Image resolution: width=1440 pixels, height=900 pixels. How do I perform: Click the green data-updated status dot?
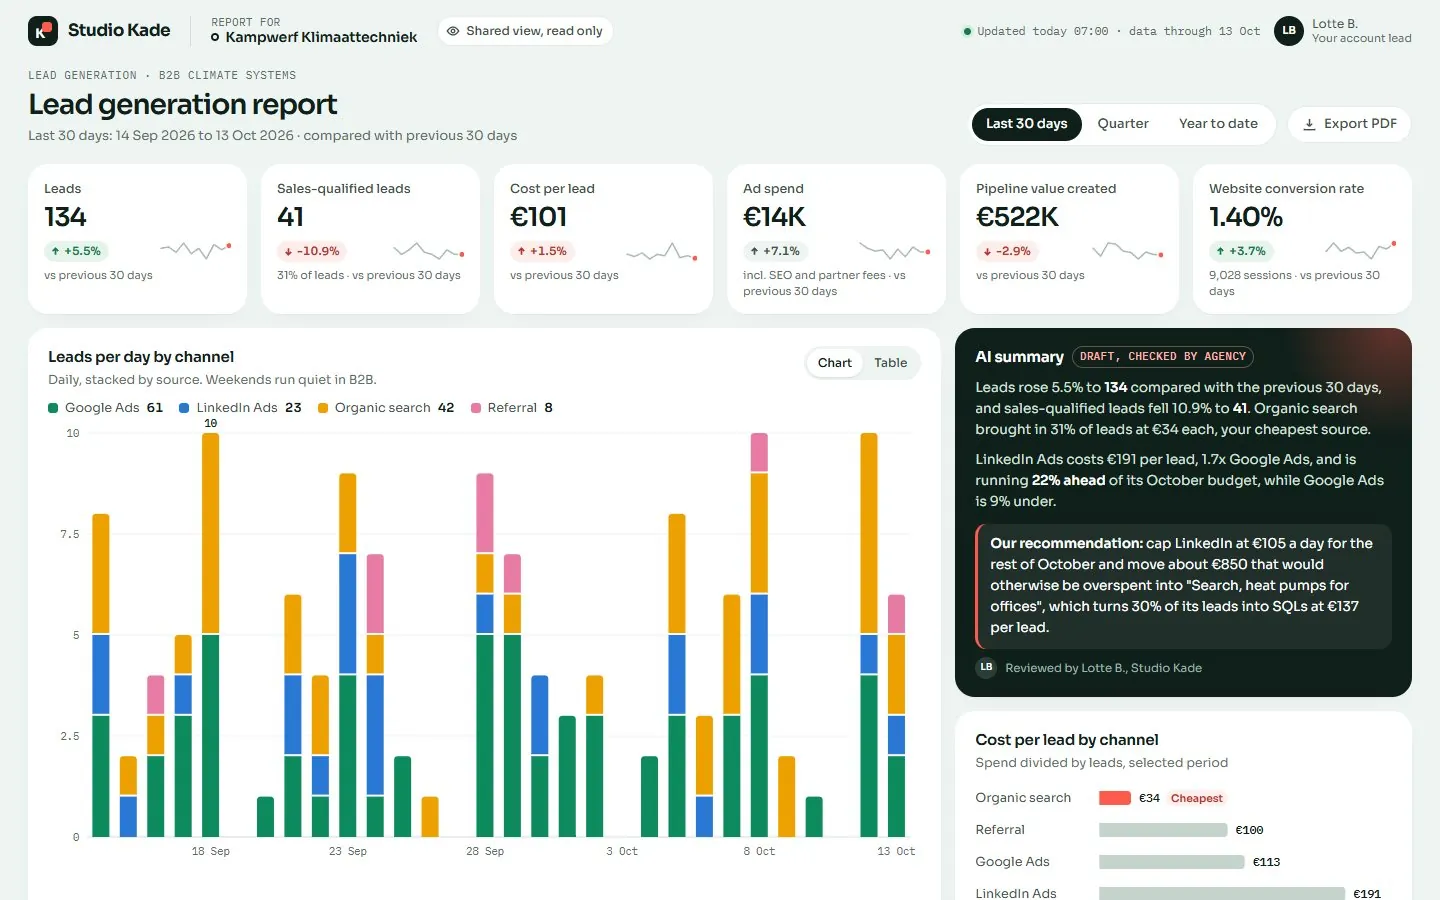(x=967, y=31)
